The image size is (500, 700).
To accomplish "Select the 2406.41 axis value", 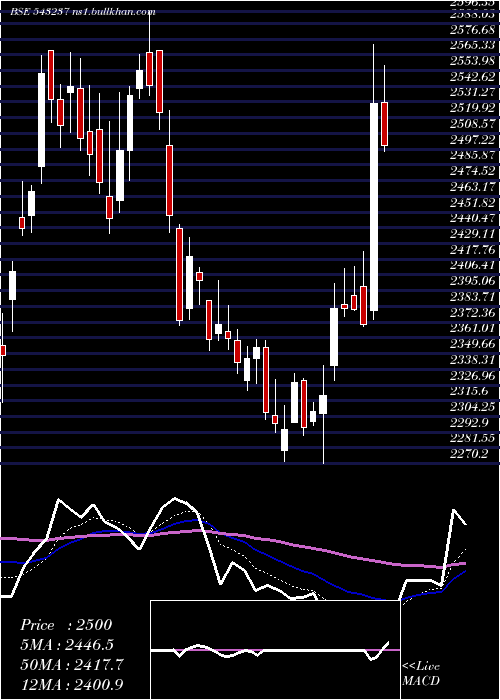I will (x=474, y=266).
